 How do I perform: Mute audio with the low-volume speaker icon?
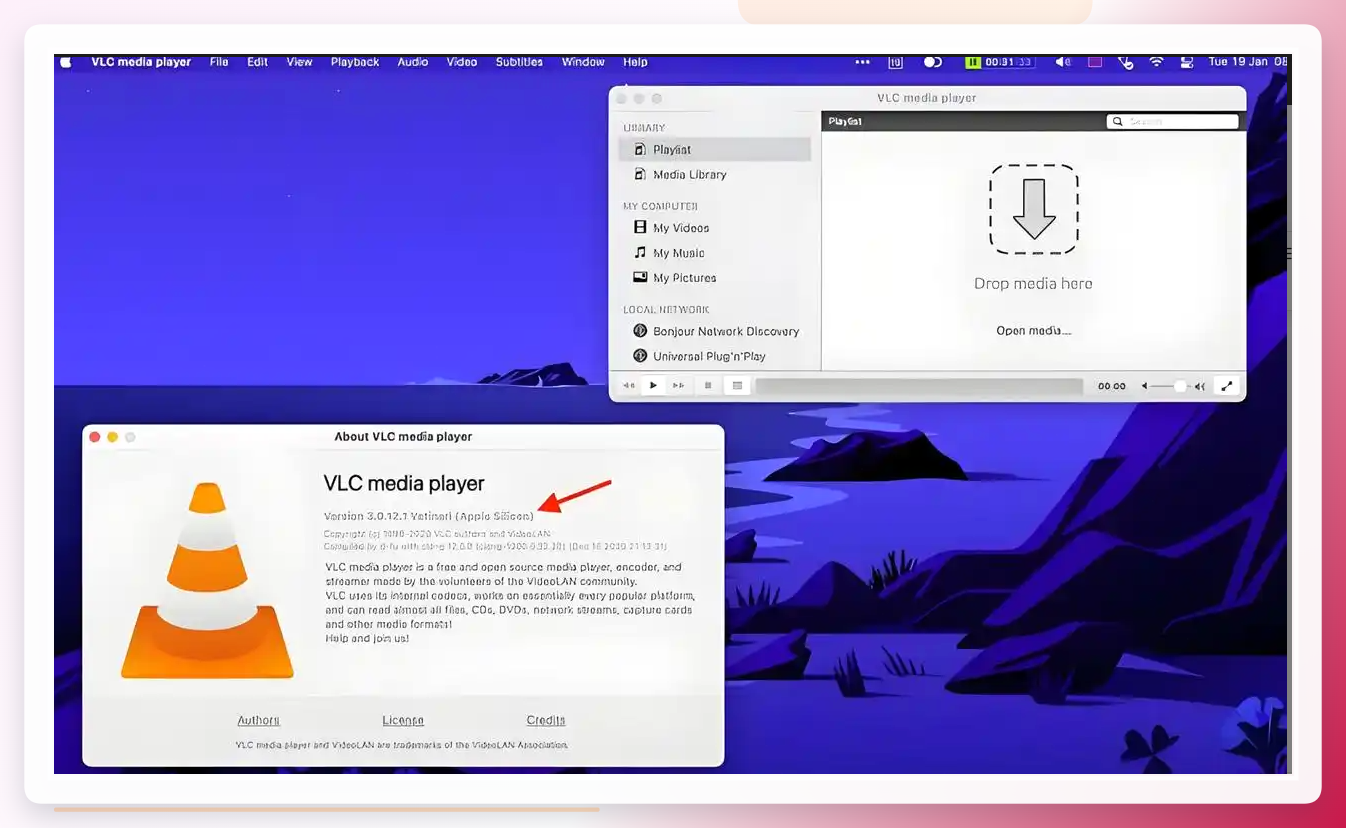1145,386
